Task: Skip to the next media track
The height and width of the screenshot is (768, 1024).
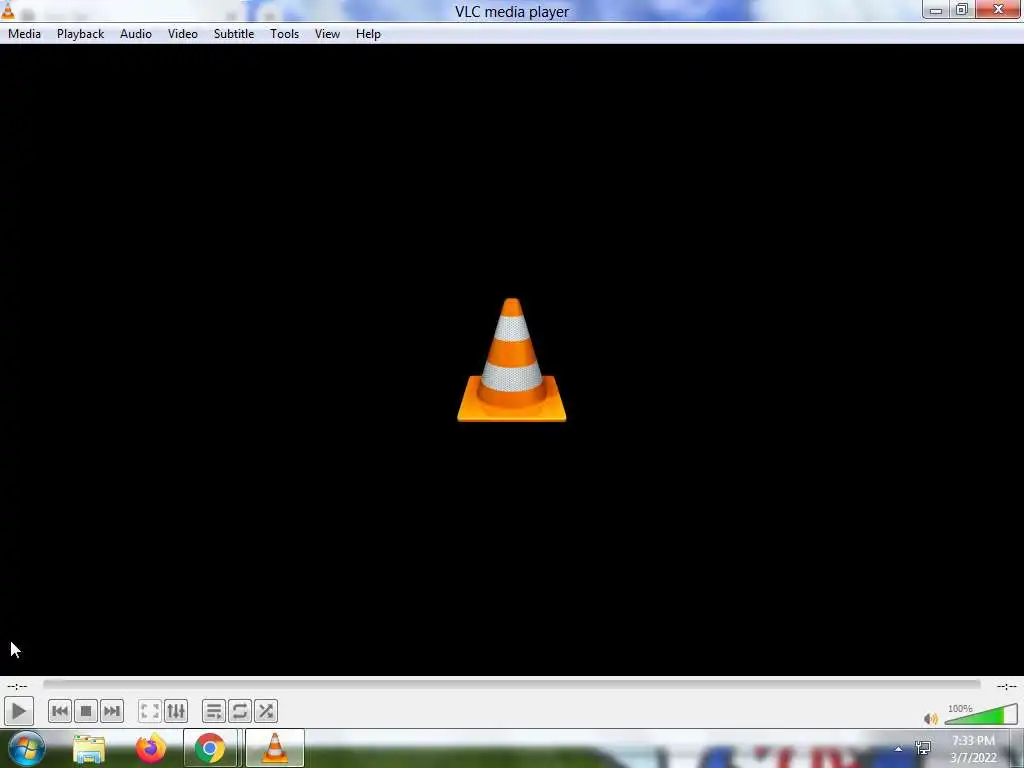Action: [112, 711]
